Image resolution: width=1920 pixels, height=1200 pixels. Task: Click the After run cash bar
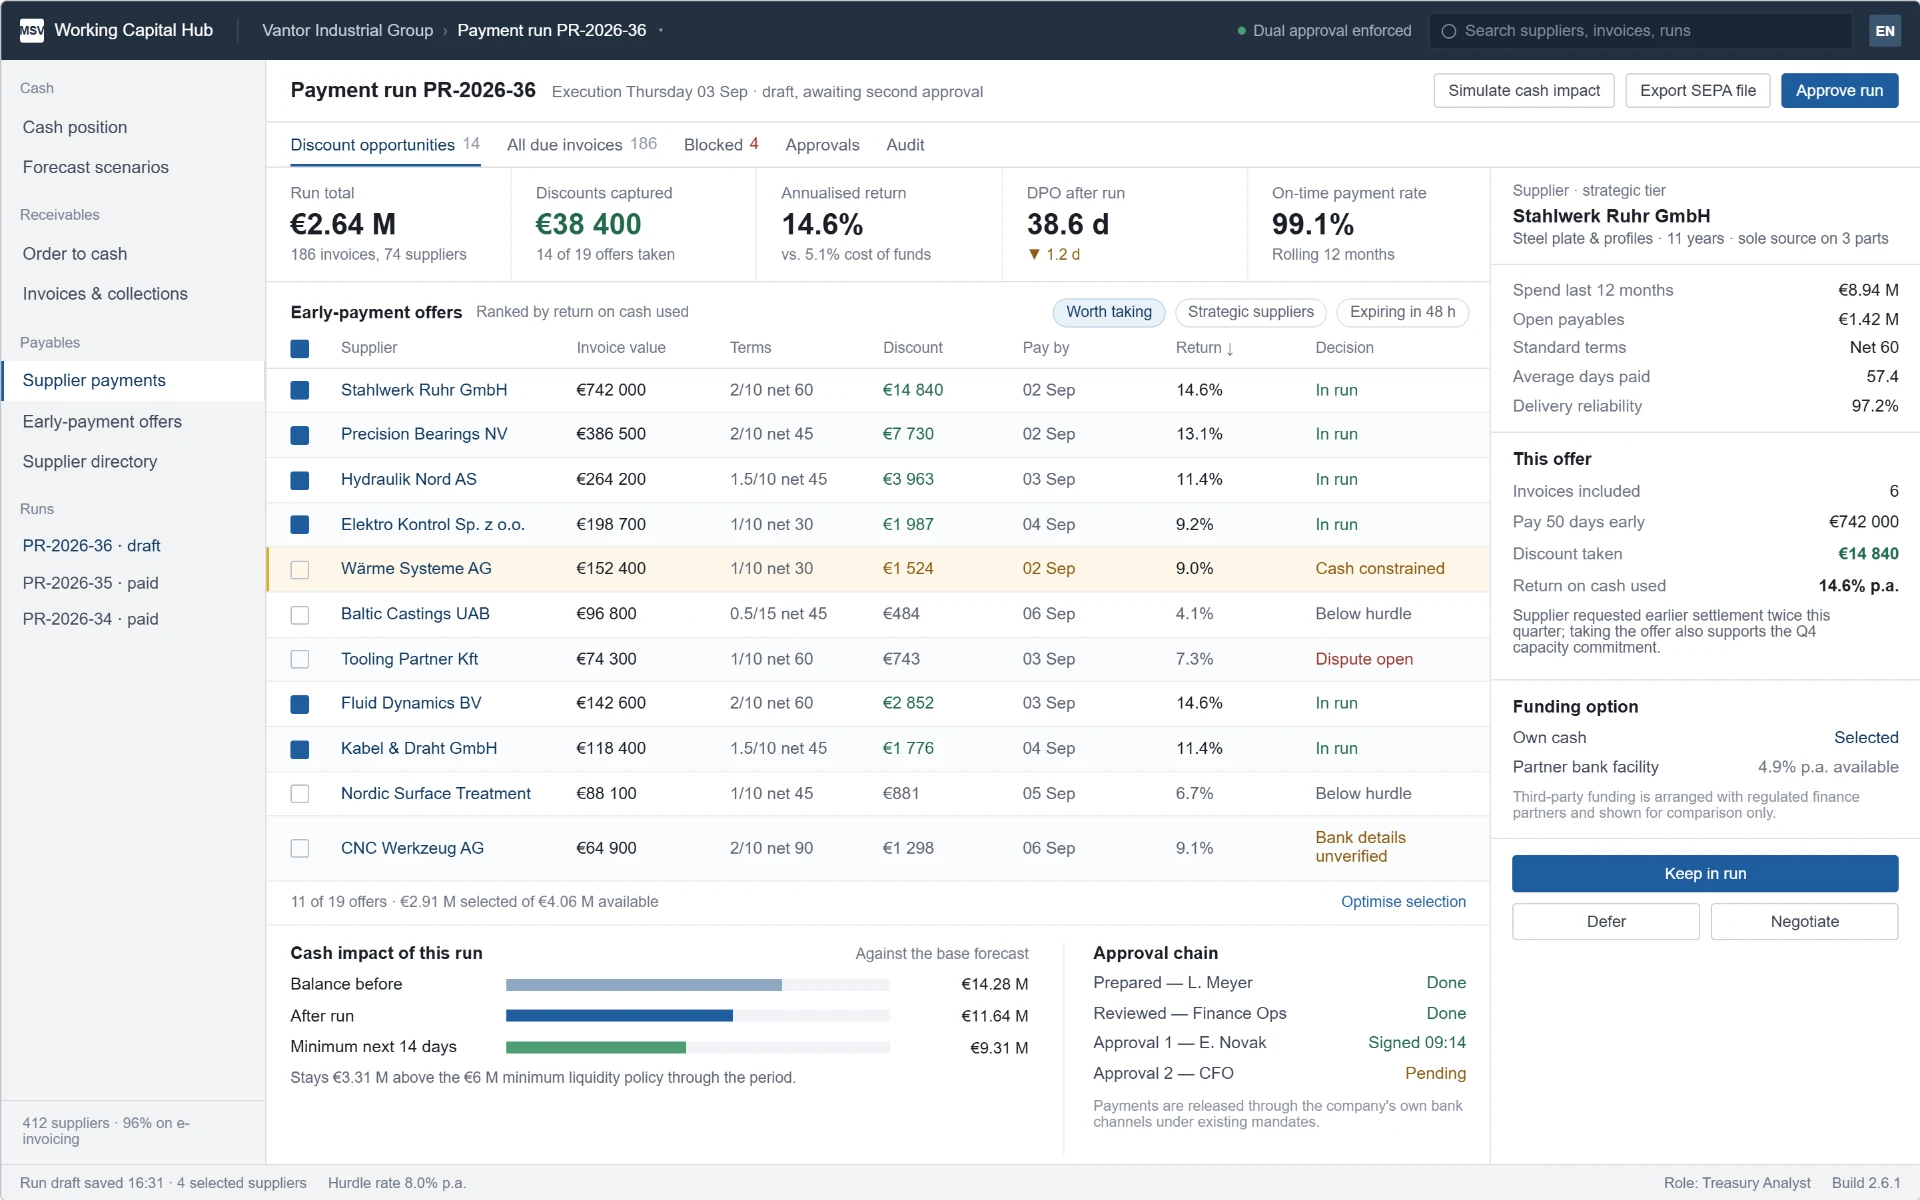point(698,1016)
